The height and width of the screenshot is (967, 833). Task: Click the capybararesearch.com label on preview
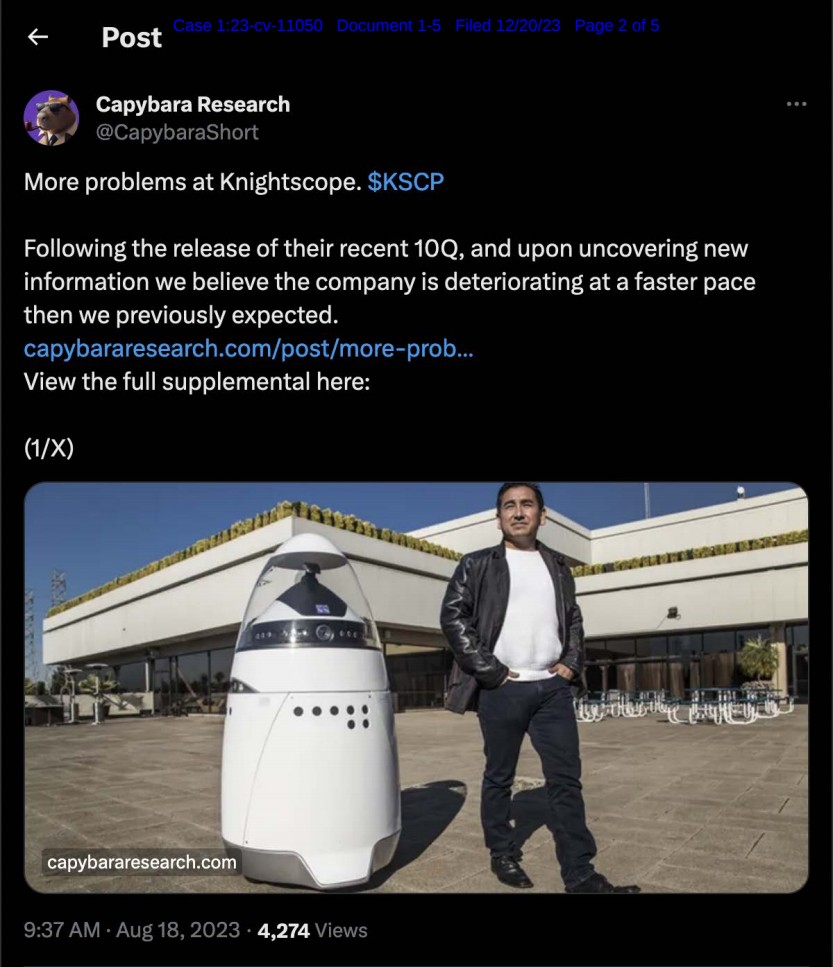pyautogui.click(x=142, y=862)
